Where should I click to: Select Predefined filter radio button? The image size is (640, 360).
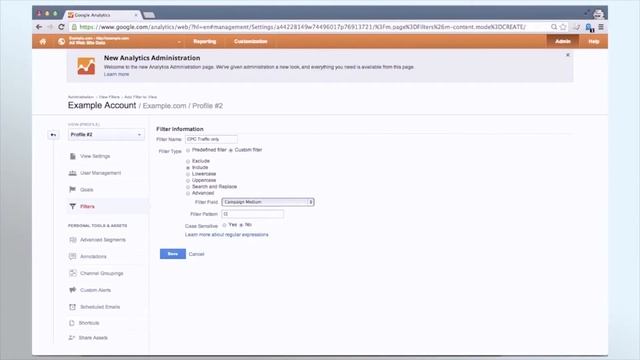[188, 151]
